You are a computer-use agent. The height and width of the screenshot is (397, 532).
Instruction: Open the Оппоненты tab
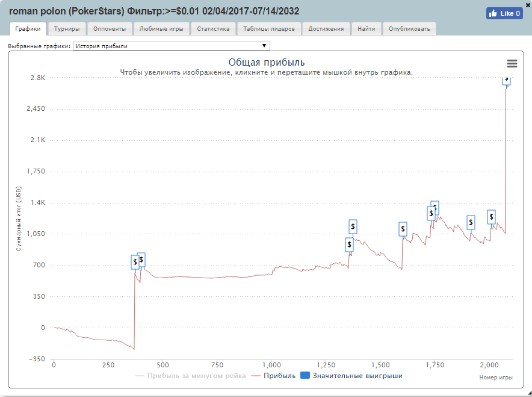(109, 29)
